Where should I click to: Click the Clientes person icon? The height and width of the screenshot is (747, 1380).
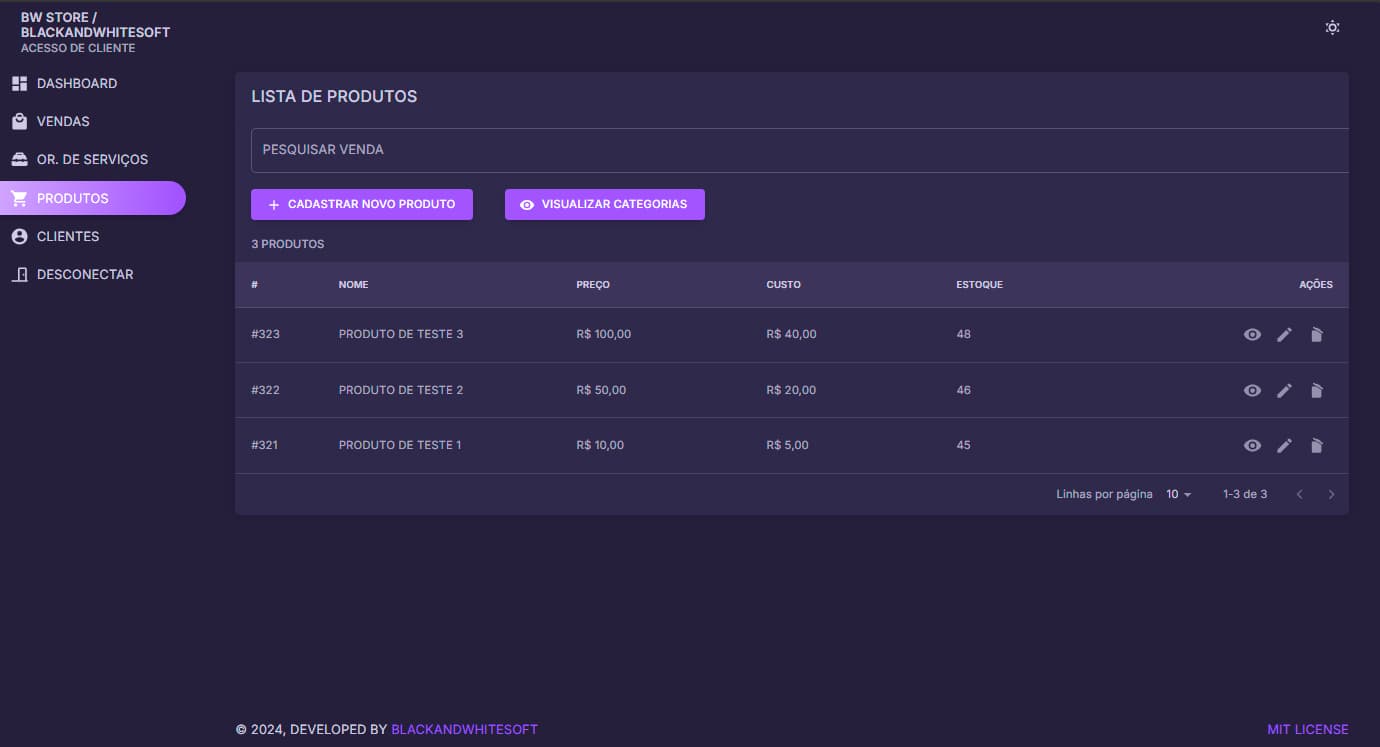[x=19, y=236]
